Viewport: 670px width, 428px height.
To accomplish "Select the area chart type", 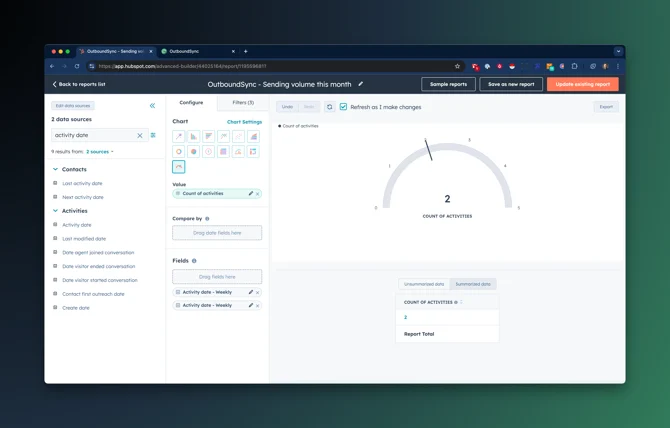I will [253, 137].
